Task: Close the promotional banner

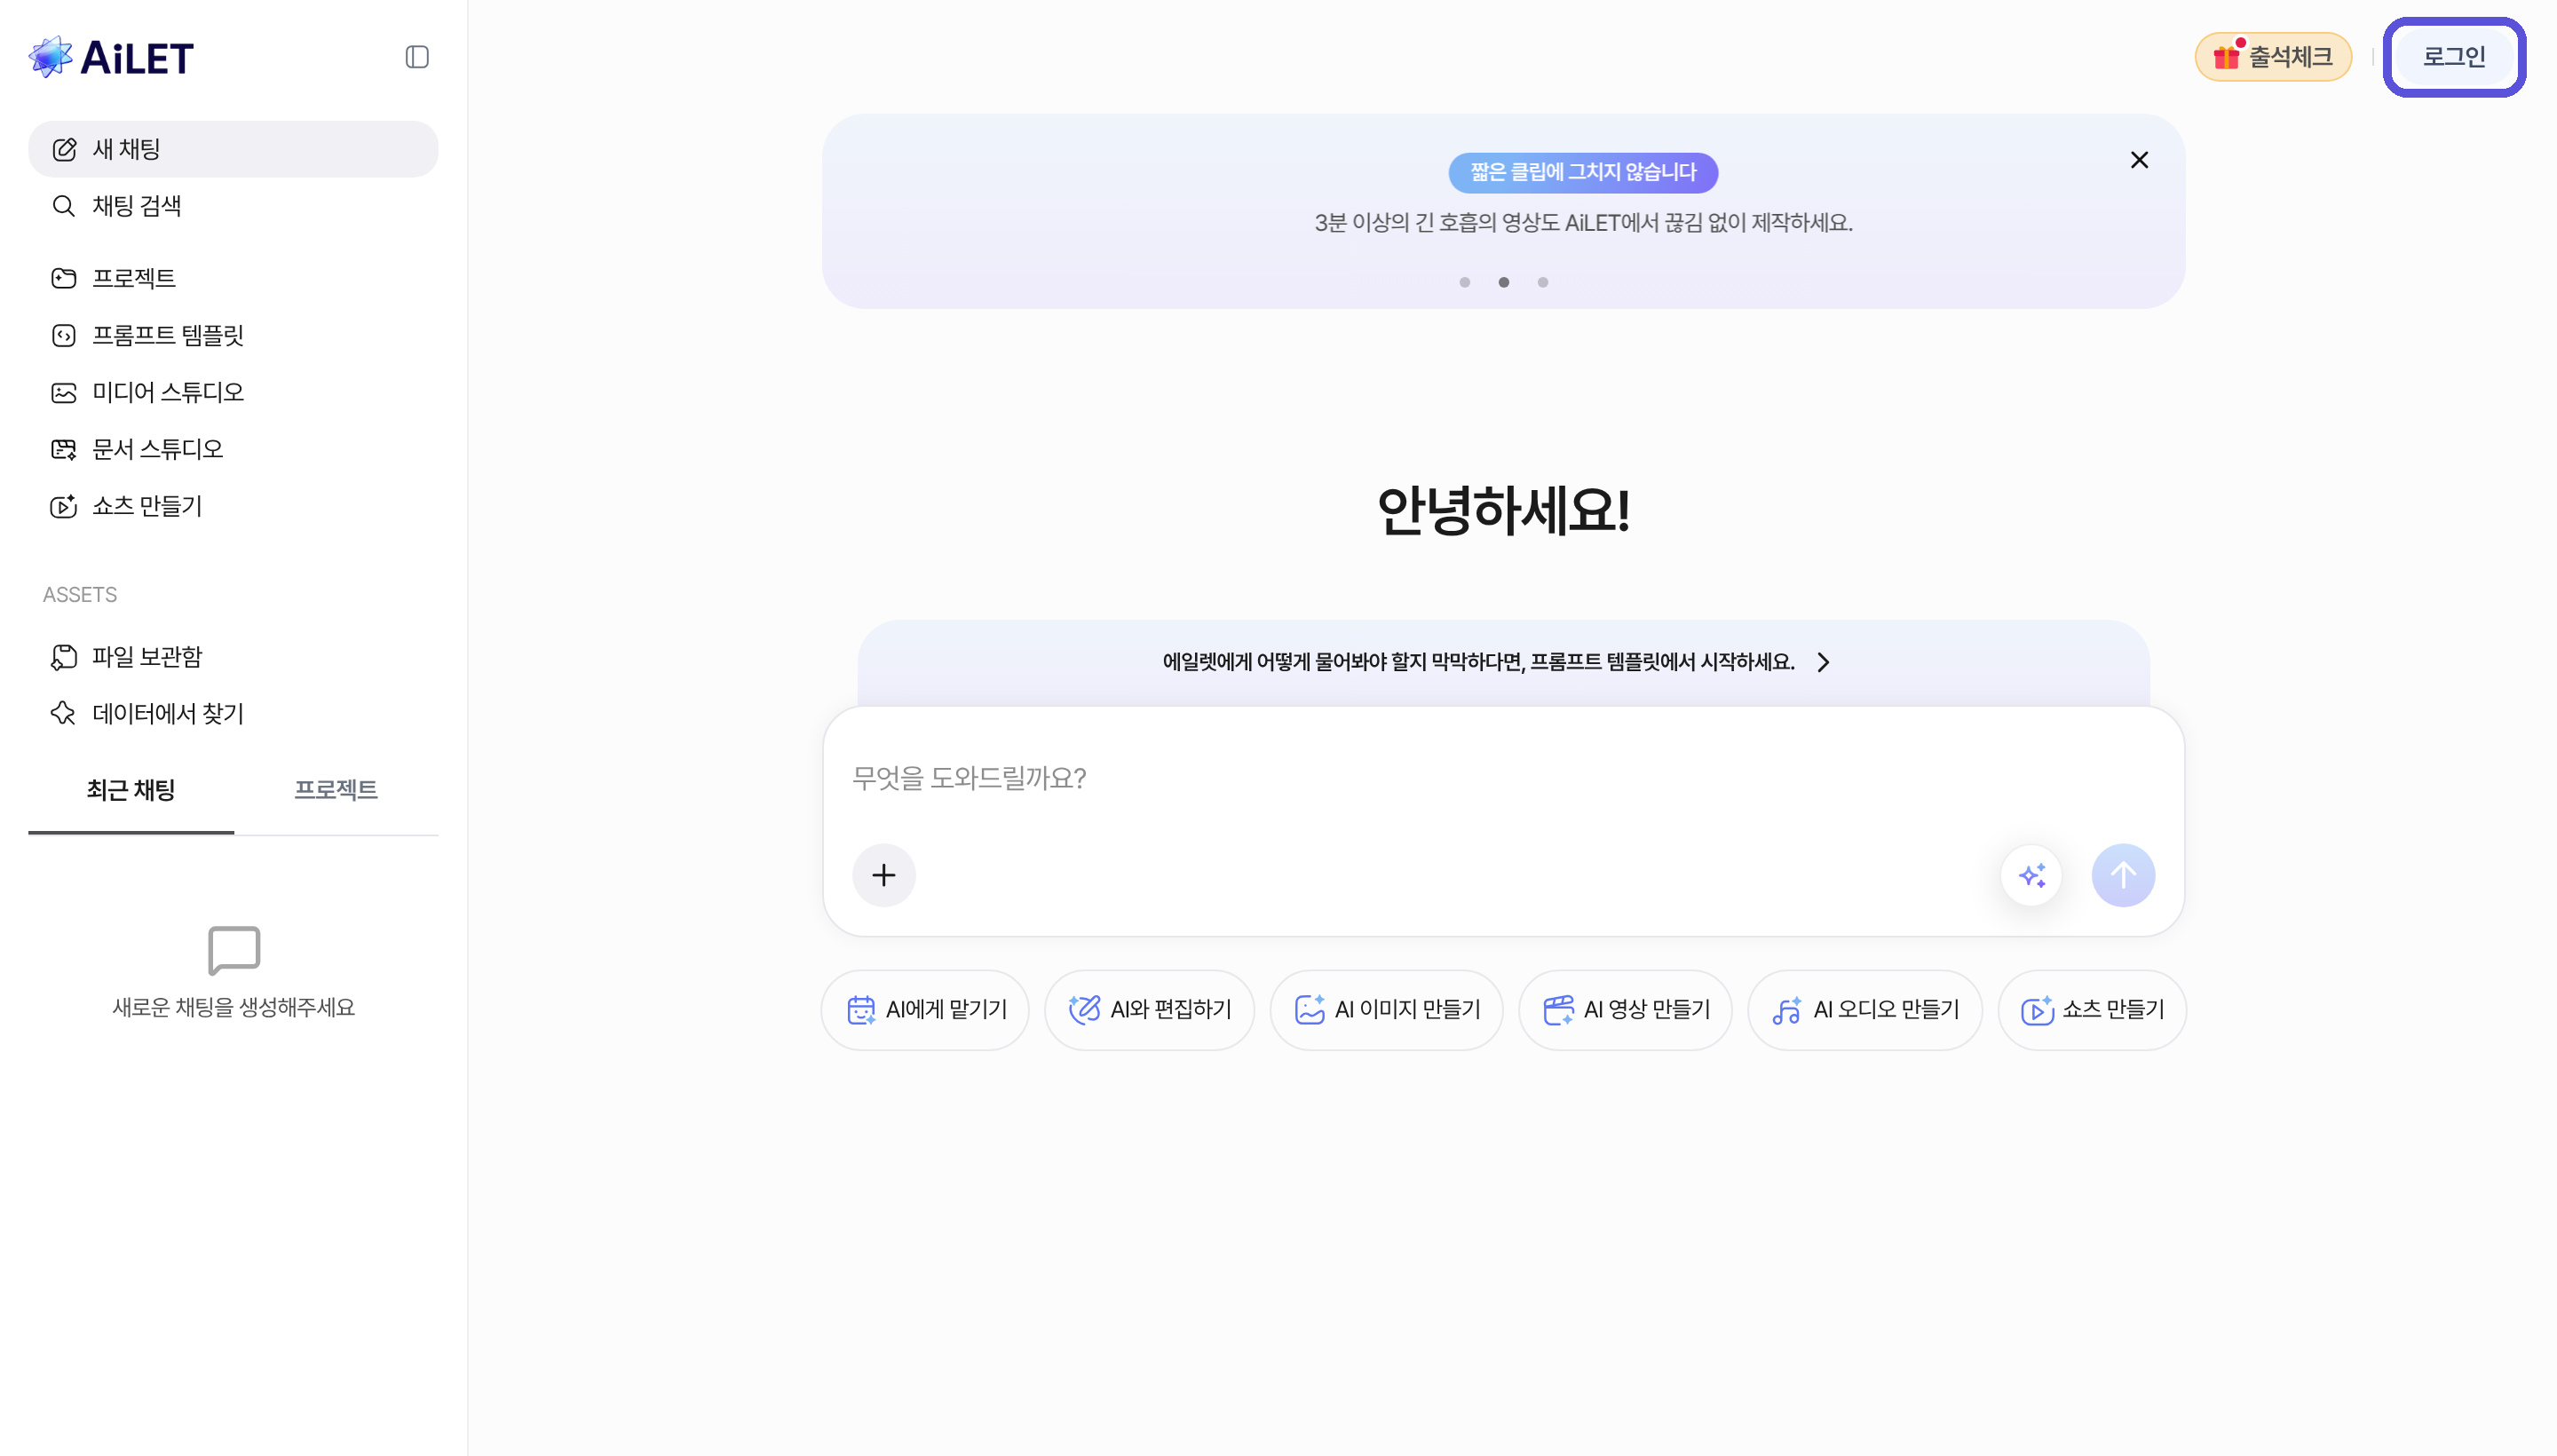Action: [x=2139, y=160]
